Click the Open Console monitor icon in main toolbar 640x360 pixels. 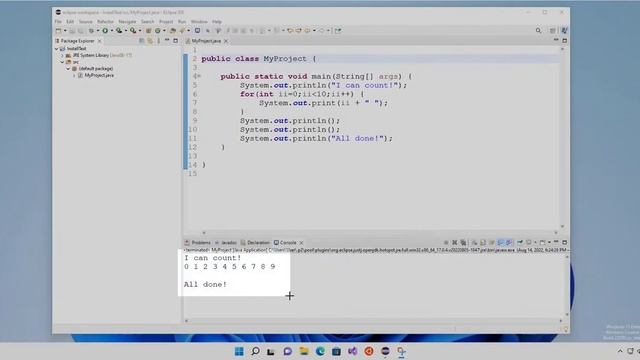[197, 31]
